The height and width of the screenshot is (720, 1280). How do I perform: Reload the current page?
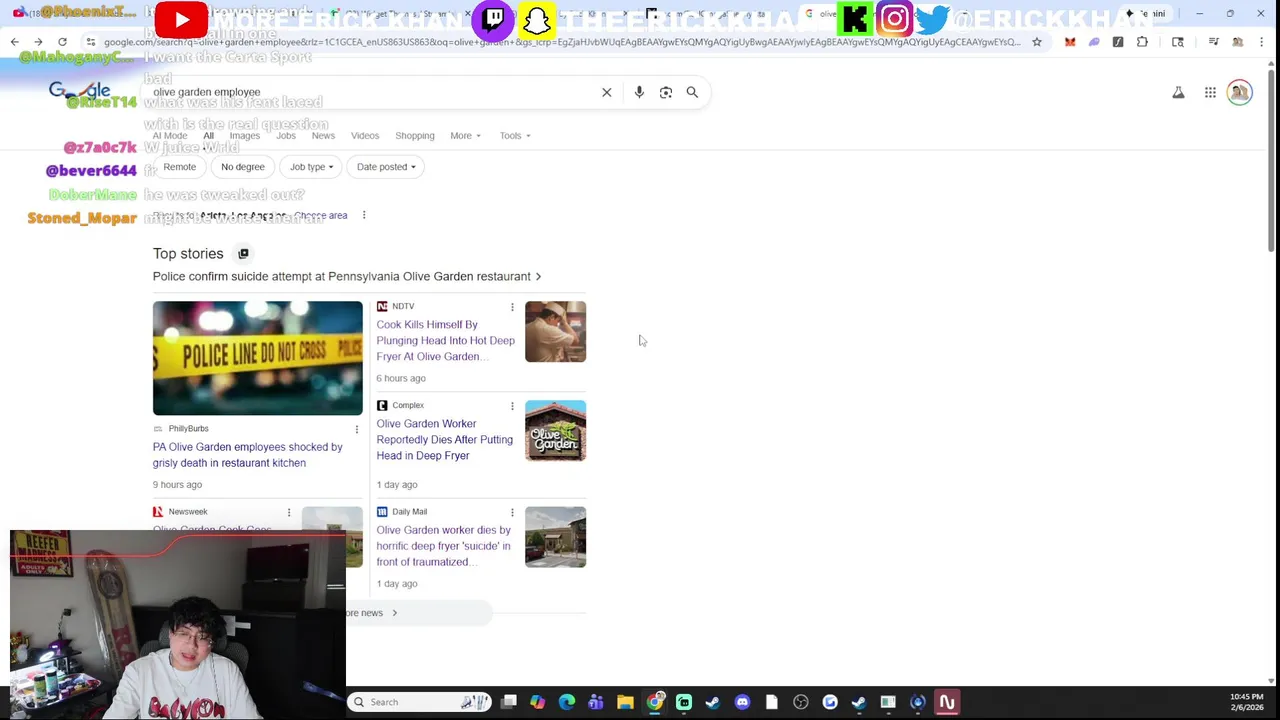click(x=62, y=42)
